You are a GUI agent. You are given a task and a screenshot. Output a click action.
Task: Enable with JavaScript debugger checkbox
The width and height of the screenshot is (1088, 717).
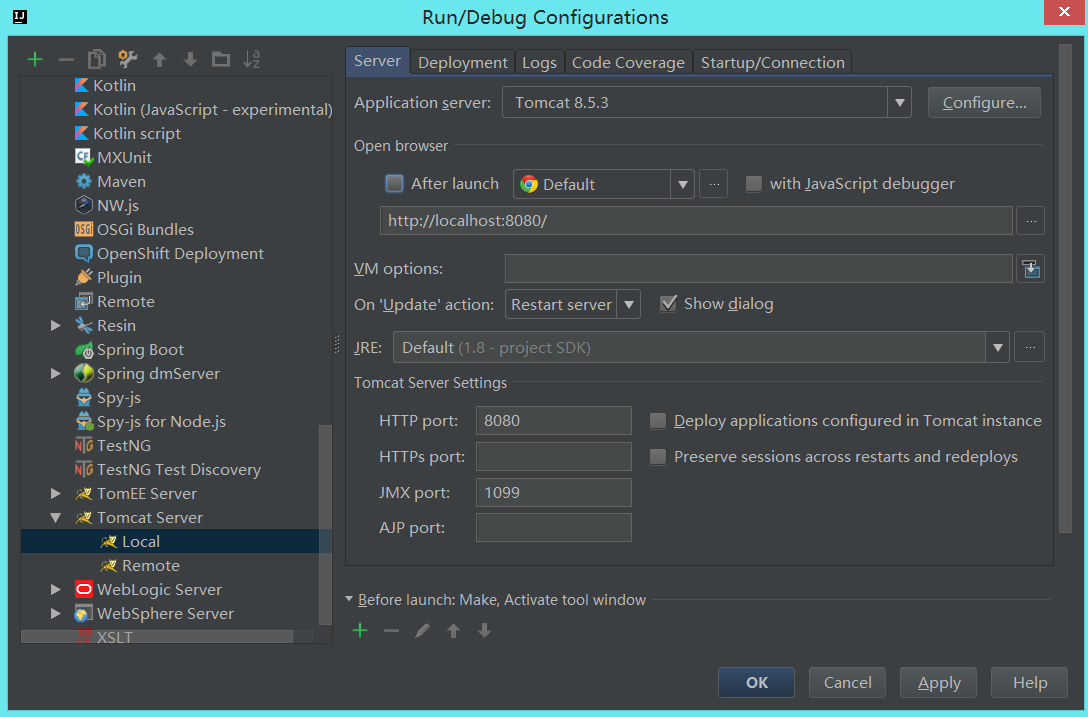tap(754, 183)
